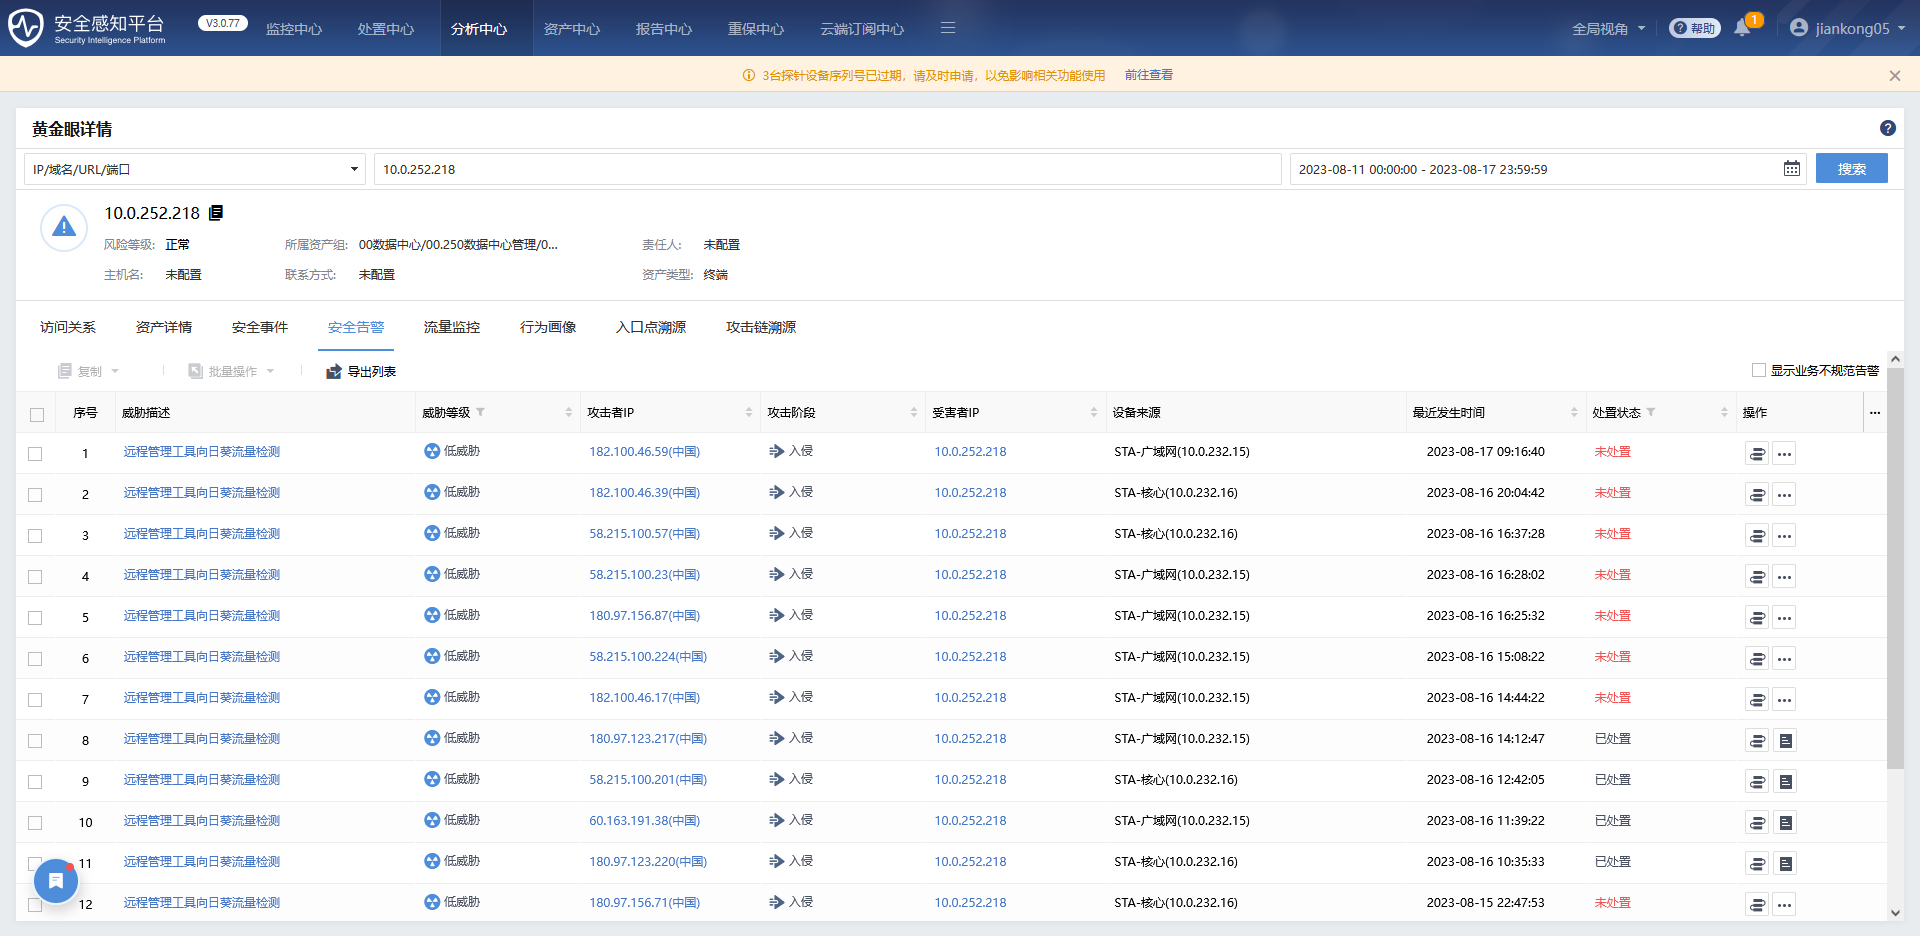Viewport: 1920px width, 936px height.
Task: Select the checkbox for row 10
Action: [35, 823]
